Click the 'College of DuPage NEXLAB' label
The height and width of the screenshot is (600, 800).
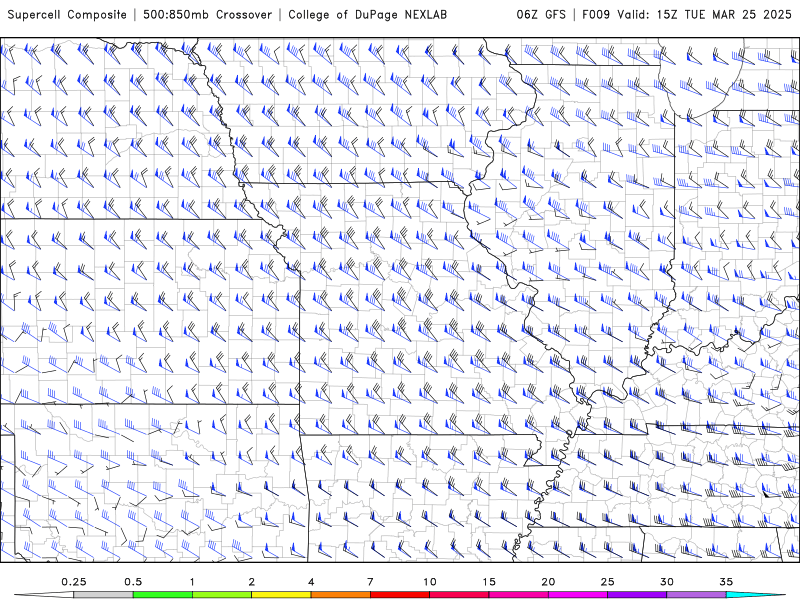click(367, 15)
